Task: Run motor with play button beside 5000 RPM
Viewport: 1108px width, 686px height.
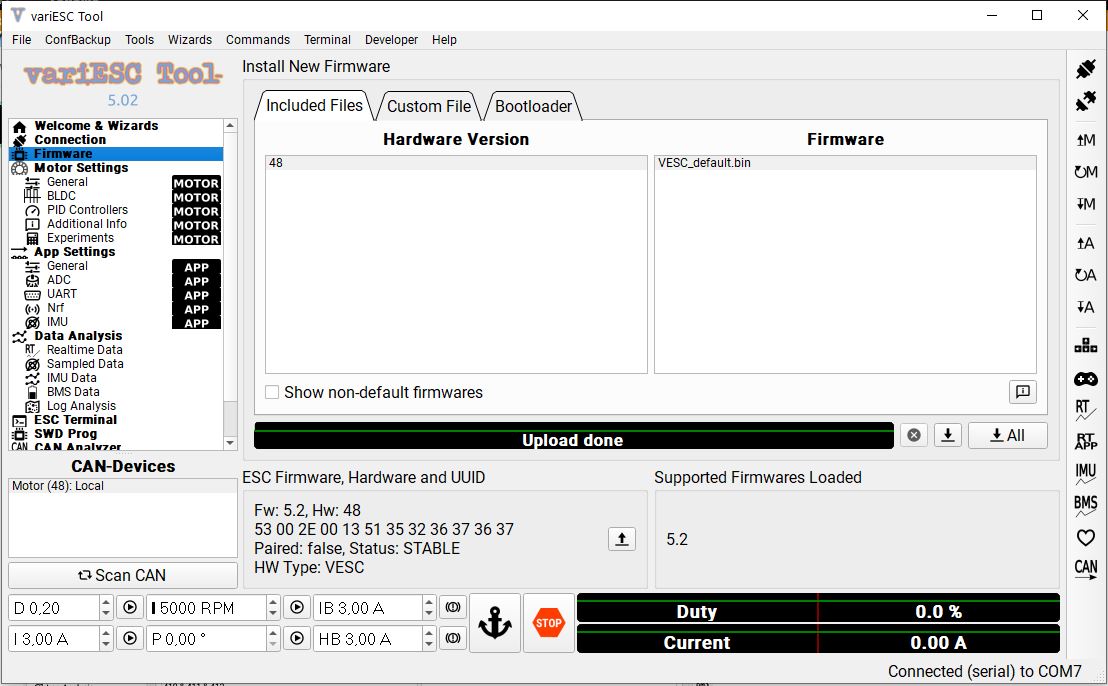Action: 297,608
